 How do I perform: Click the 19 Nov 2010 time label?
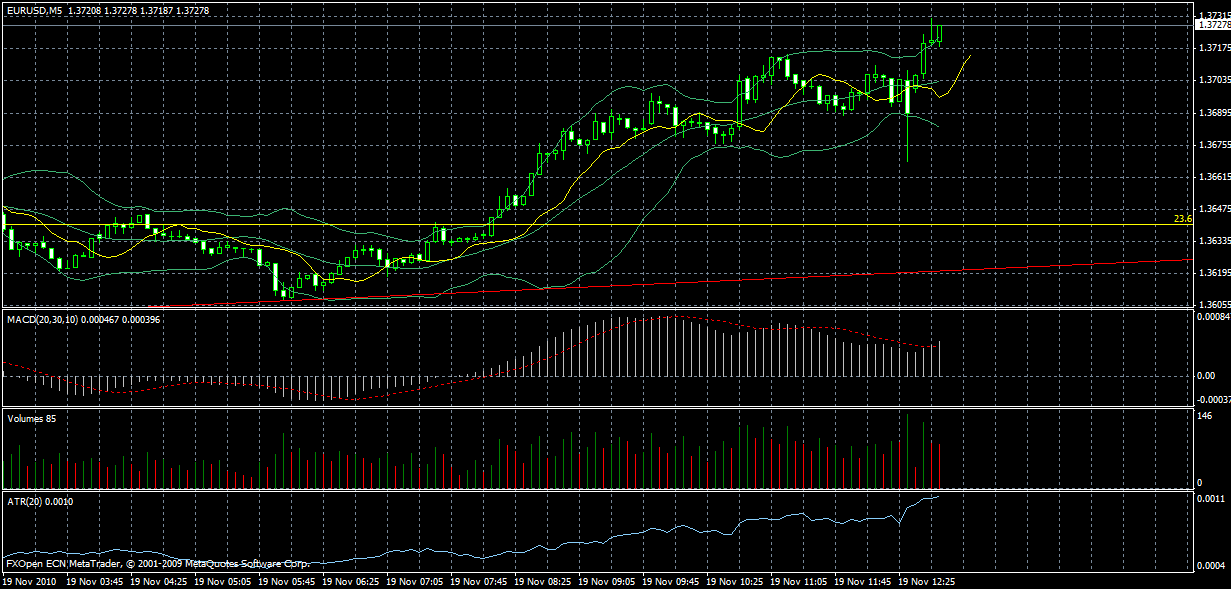tap(28, 580)
